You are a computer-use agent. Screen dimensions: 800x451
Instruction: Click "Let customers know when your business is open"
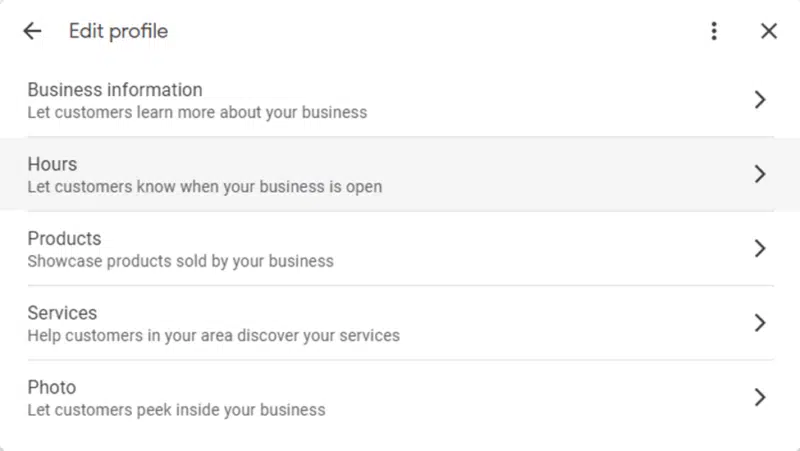pyautogui.click(x=204, y=187)
